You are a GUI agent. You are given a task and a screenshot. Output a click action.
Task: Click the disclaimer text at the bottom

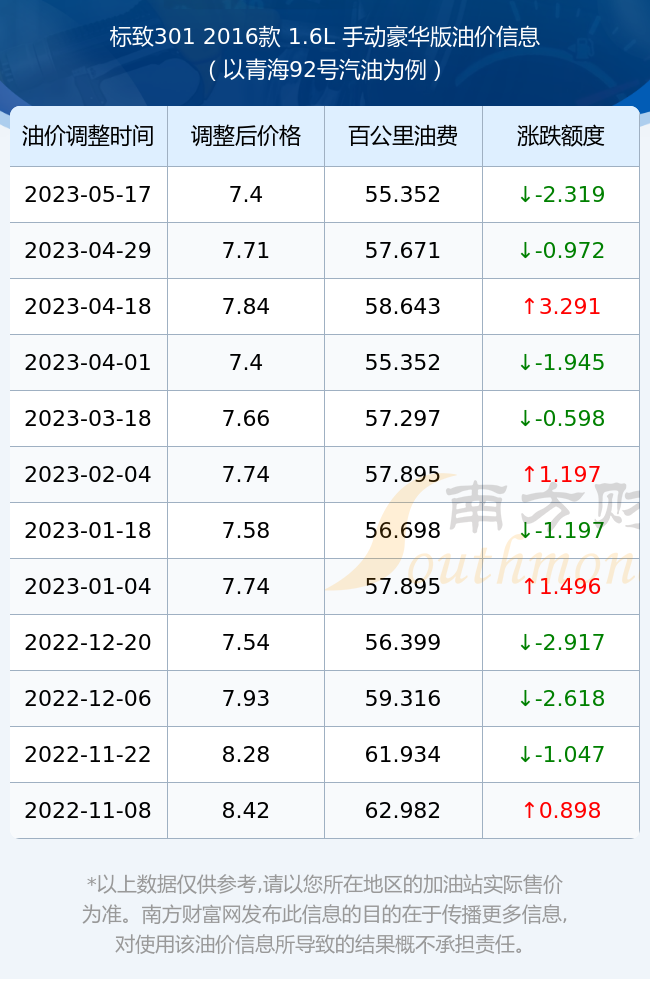click(x=325, y=914)
